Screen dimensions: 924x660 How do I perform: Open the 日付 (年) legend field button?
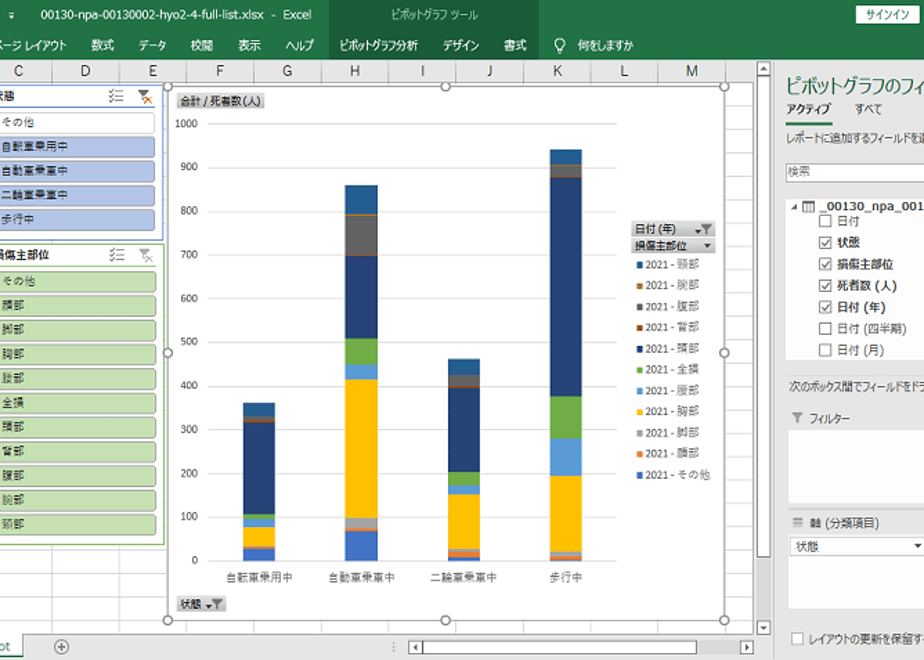673,229
